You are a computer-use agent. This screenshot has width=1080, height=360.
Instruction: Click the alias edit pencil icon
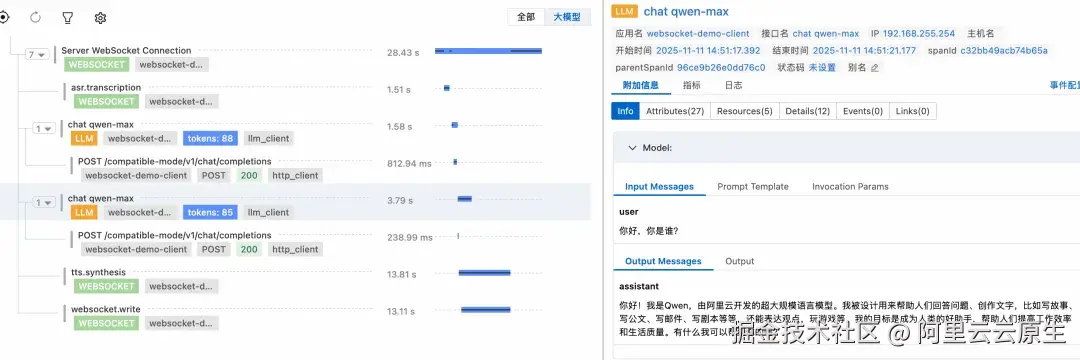875,67
